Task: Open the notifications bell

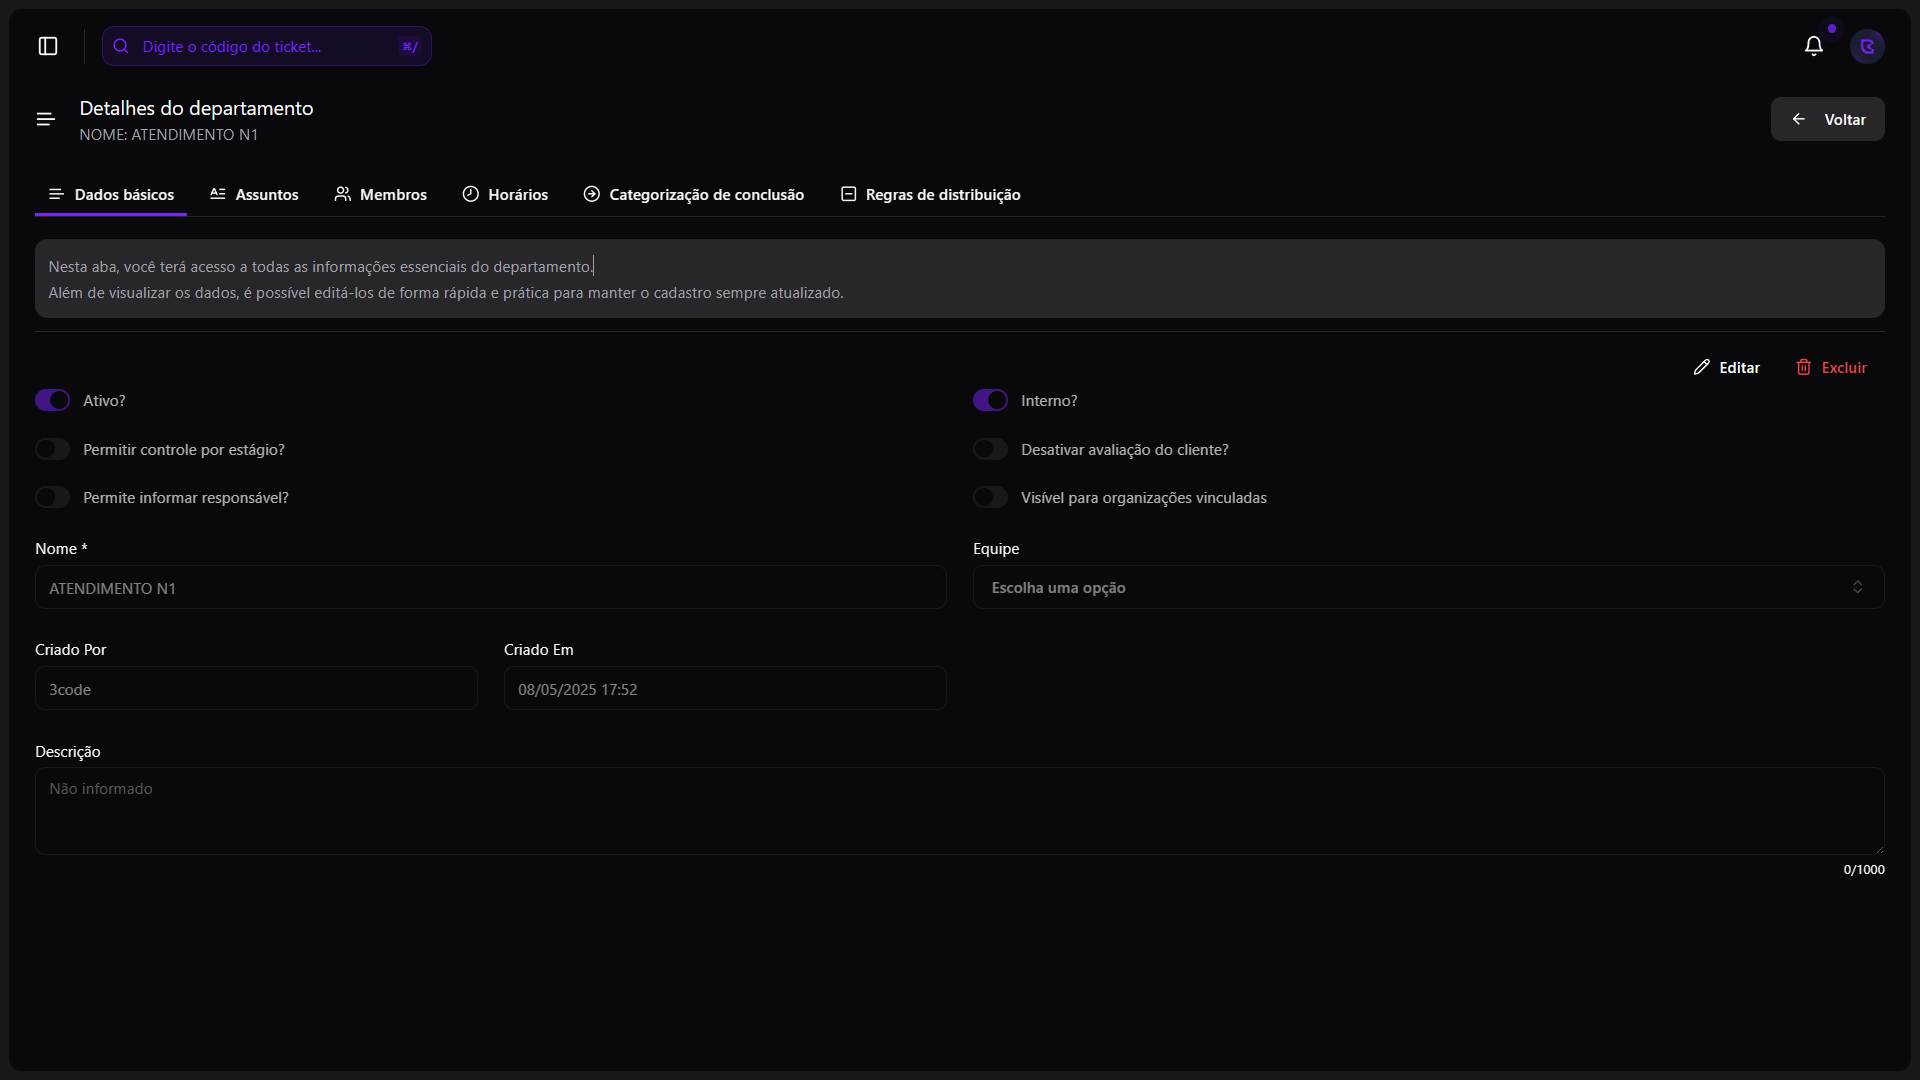Action: click(x=1813, y=46)
